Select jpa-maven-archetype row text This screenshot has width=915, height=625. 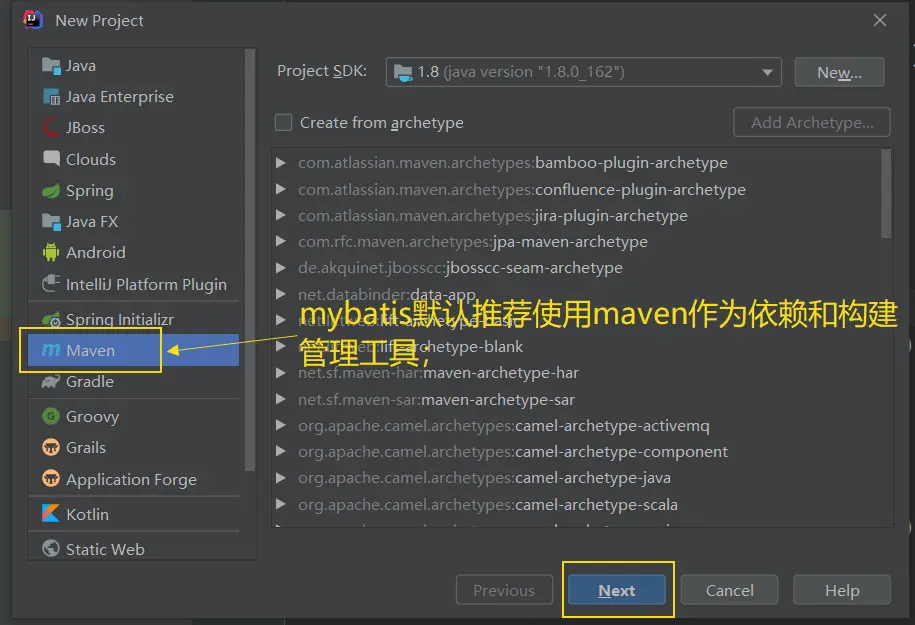pyautogui.click(x=473, y=241)
